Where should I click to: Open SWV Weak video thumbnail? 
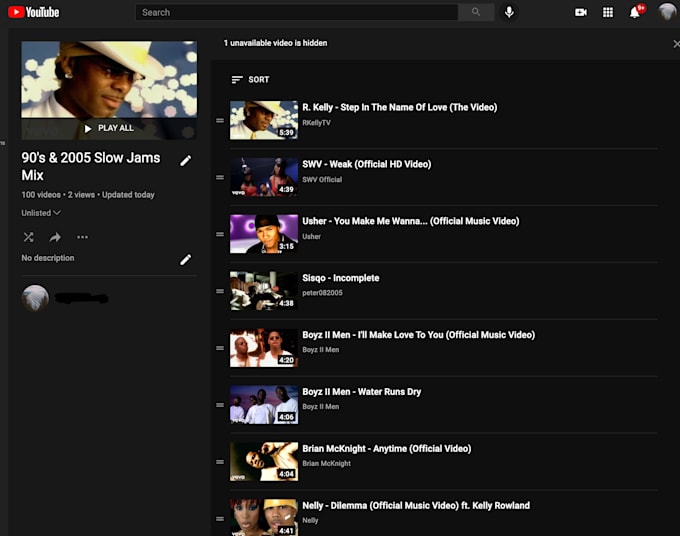(264, 177)
